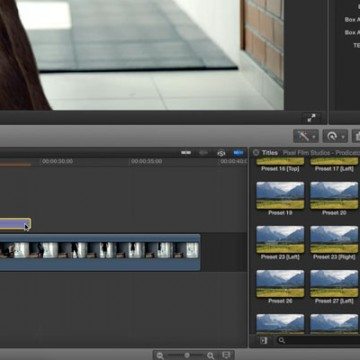The height and width of the screenshot is (360, 360).
Task: Select the video clip with filmstrip thumbnails
Action: click(x=100, y=252)
